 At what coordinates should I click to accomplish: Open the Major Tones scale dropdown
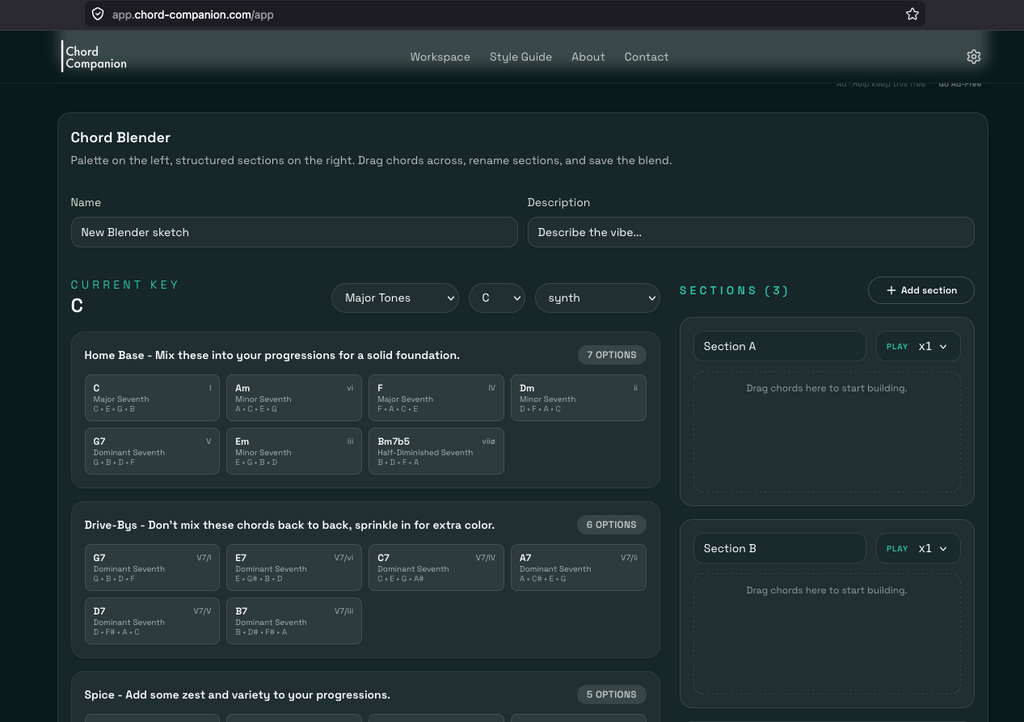tap(395, 298)
